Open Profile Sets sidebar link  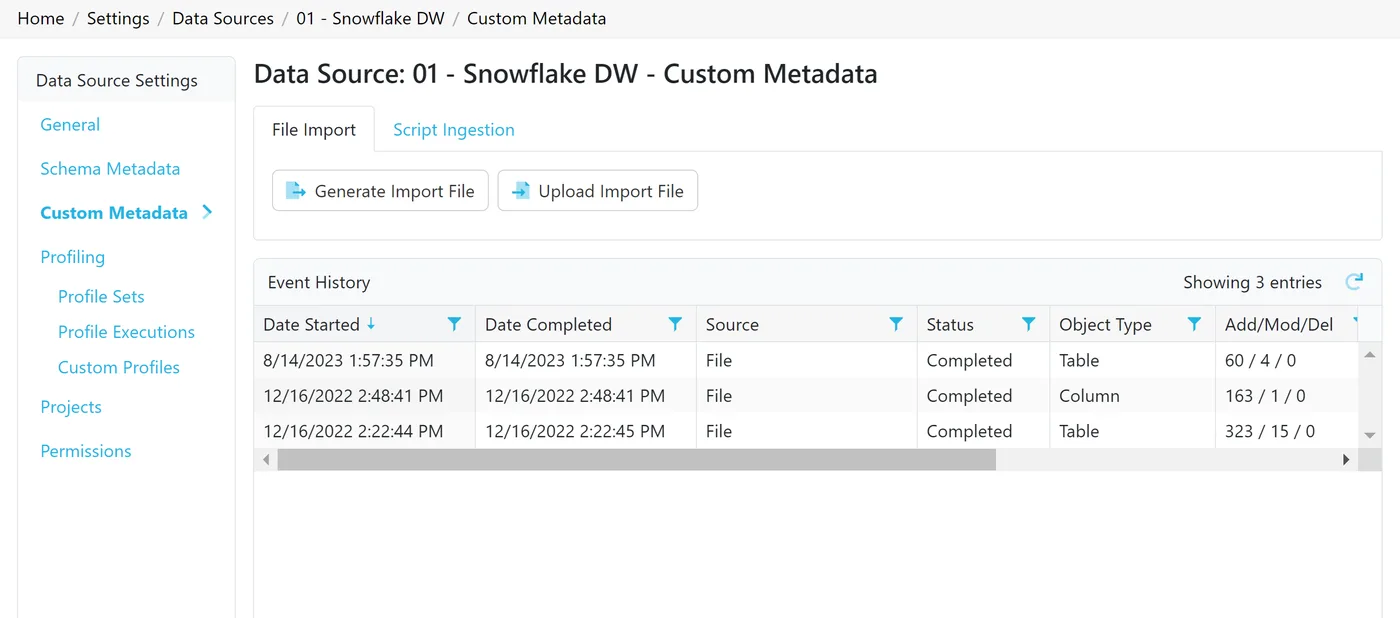pos(101,296)
